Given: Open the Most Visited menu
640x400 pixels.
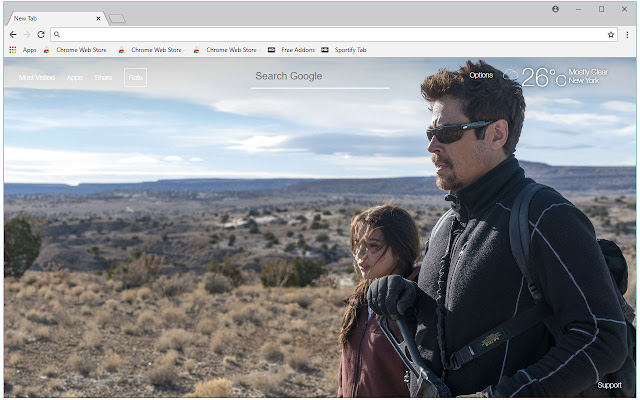Looking at the screenshot, I should coord(37,78).
